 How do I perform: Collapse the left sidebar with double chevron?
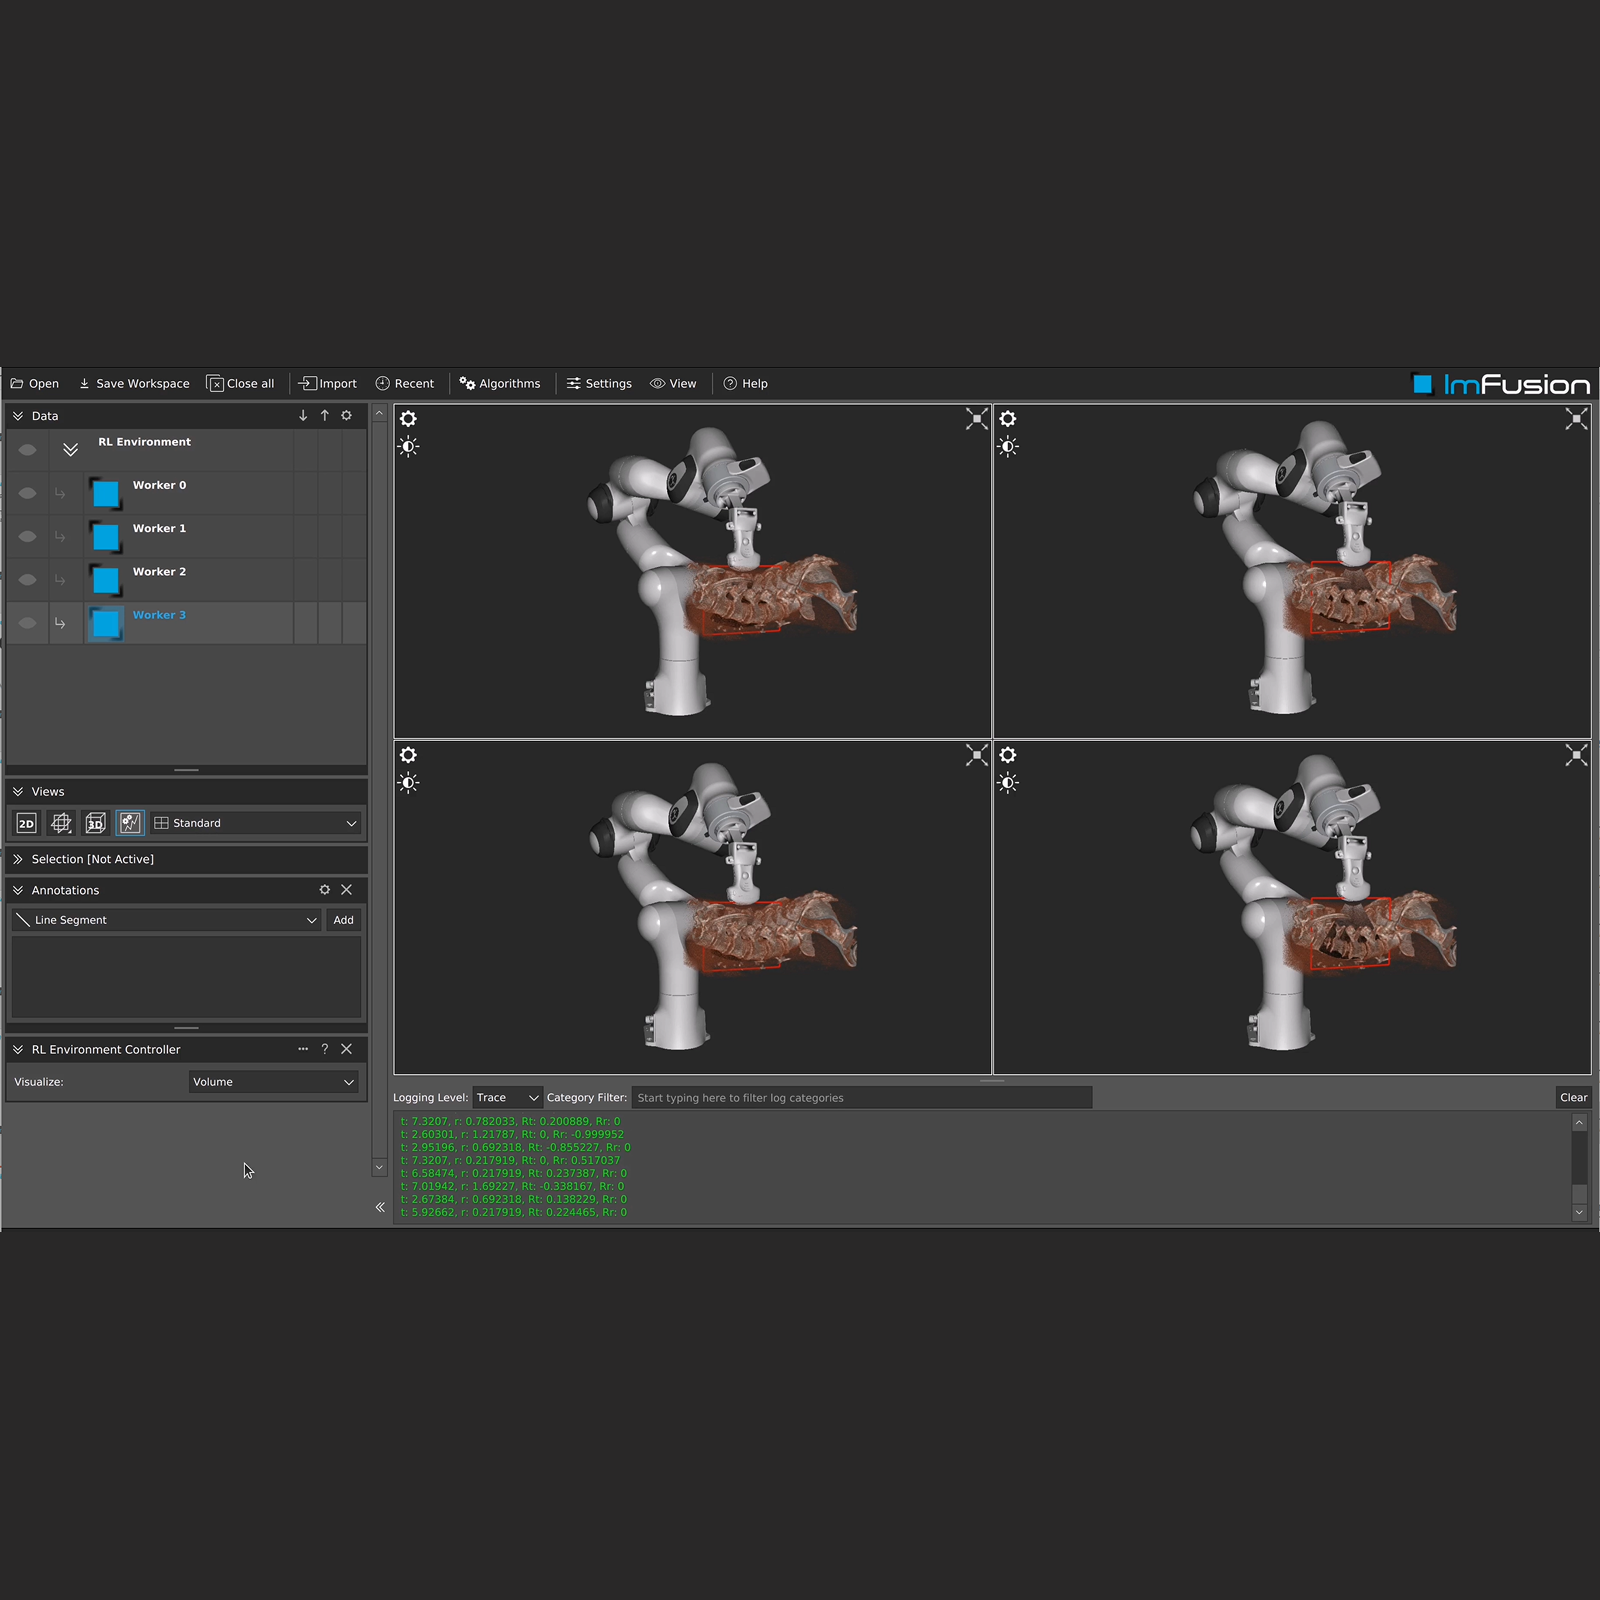tap(380, 1207)
